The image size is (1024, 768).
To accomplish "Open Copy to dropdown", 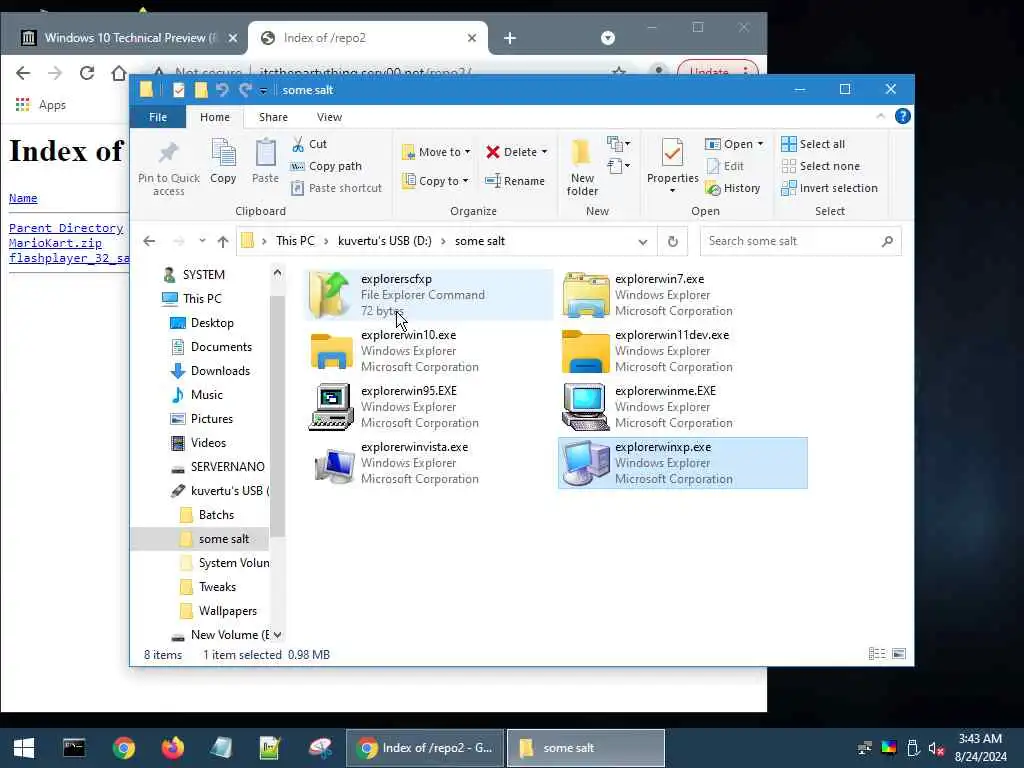I will pyautogui.click(x=435, y=181).
